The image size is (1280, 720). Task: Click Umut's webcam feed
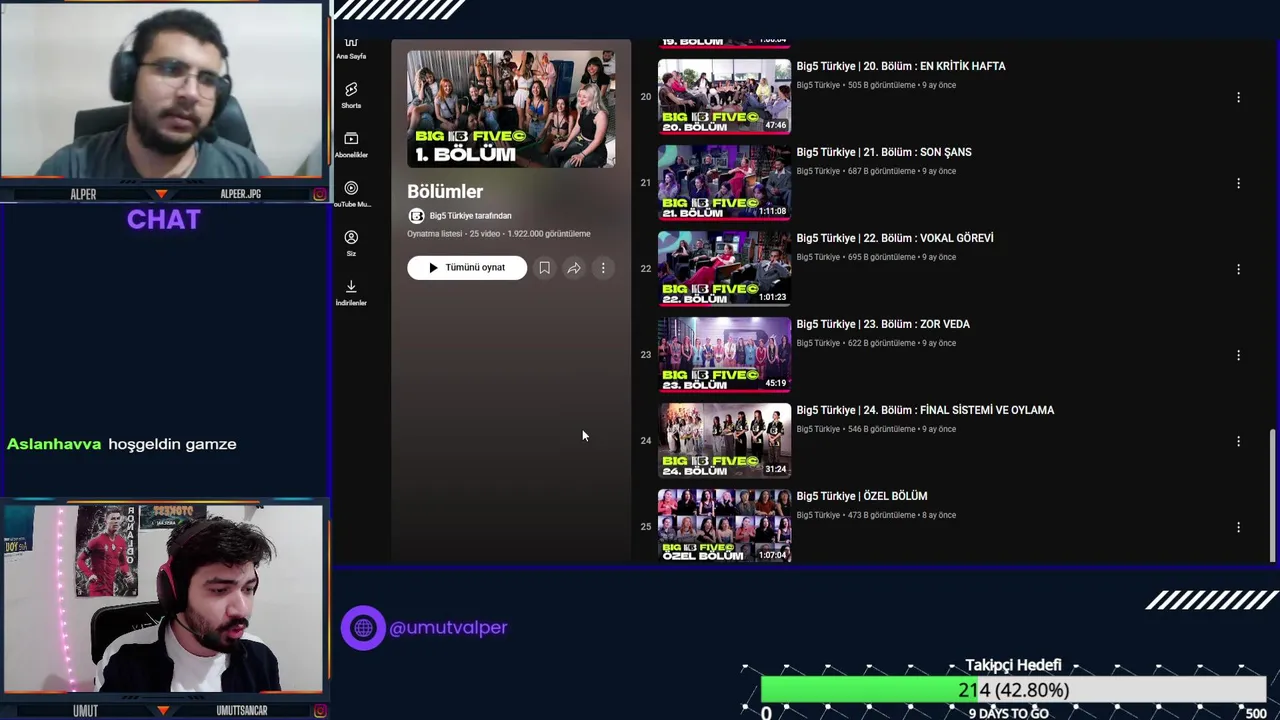[x=163, y=598]
